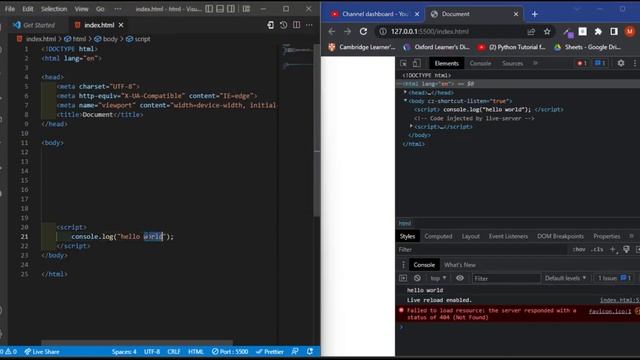Open Cambridge Learner's bookmark
Image resolution: width=640 pixels, height=360 pixels.
pyautogui.click(x=362, y=47)
